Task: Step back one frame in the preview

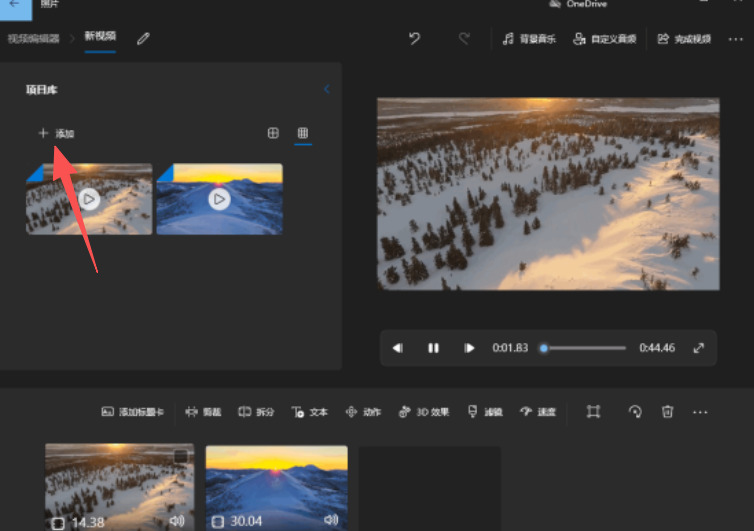Action: pos(398,348)
